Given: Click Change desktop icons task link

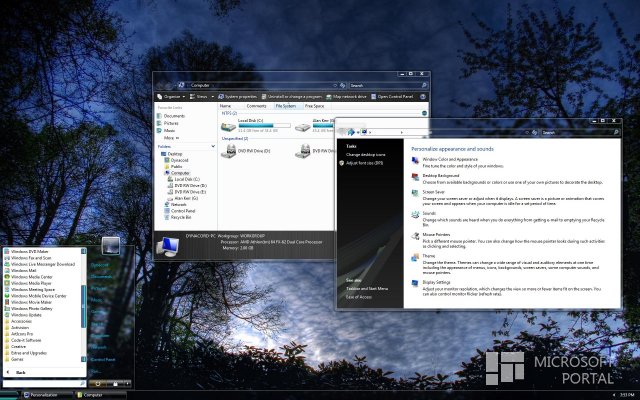Looking at the screenshot, I should click(365, 155).
